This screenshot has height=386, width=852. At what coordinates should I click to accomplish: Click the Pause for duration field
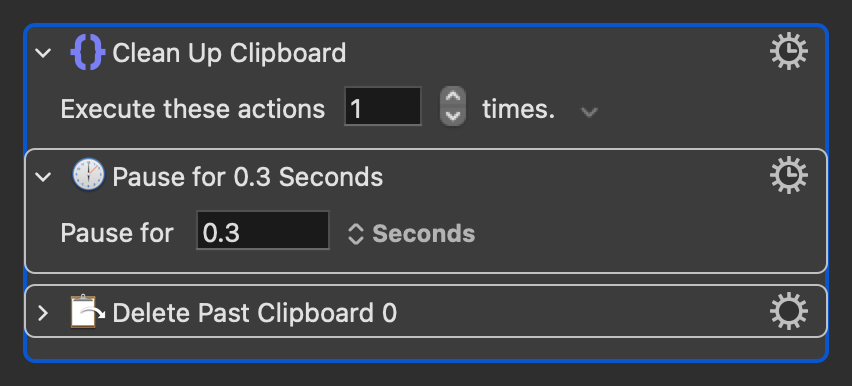(x=263, y=231)
